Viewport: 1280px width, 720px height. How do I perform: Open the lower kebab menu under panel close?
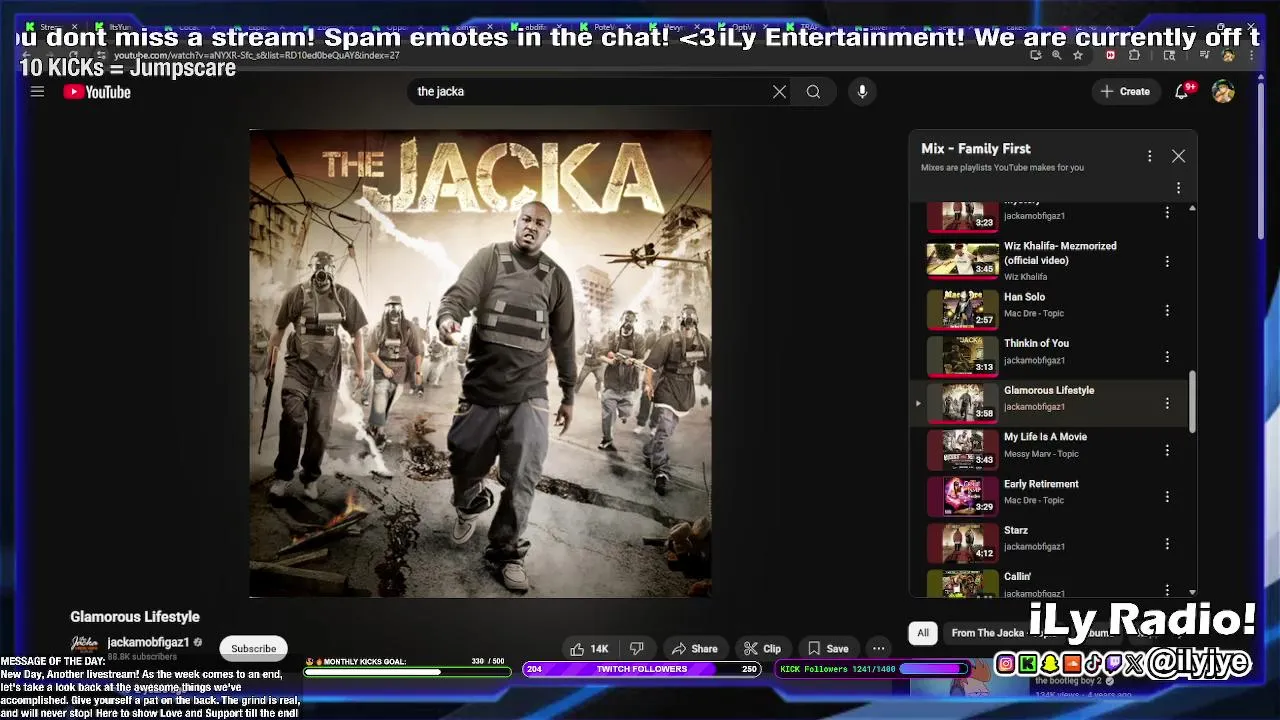(x=1178, y=187)
